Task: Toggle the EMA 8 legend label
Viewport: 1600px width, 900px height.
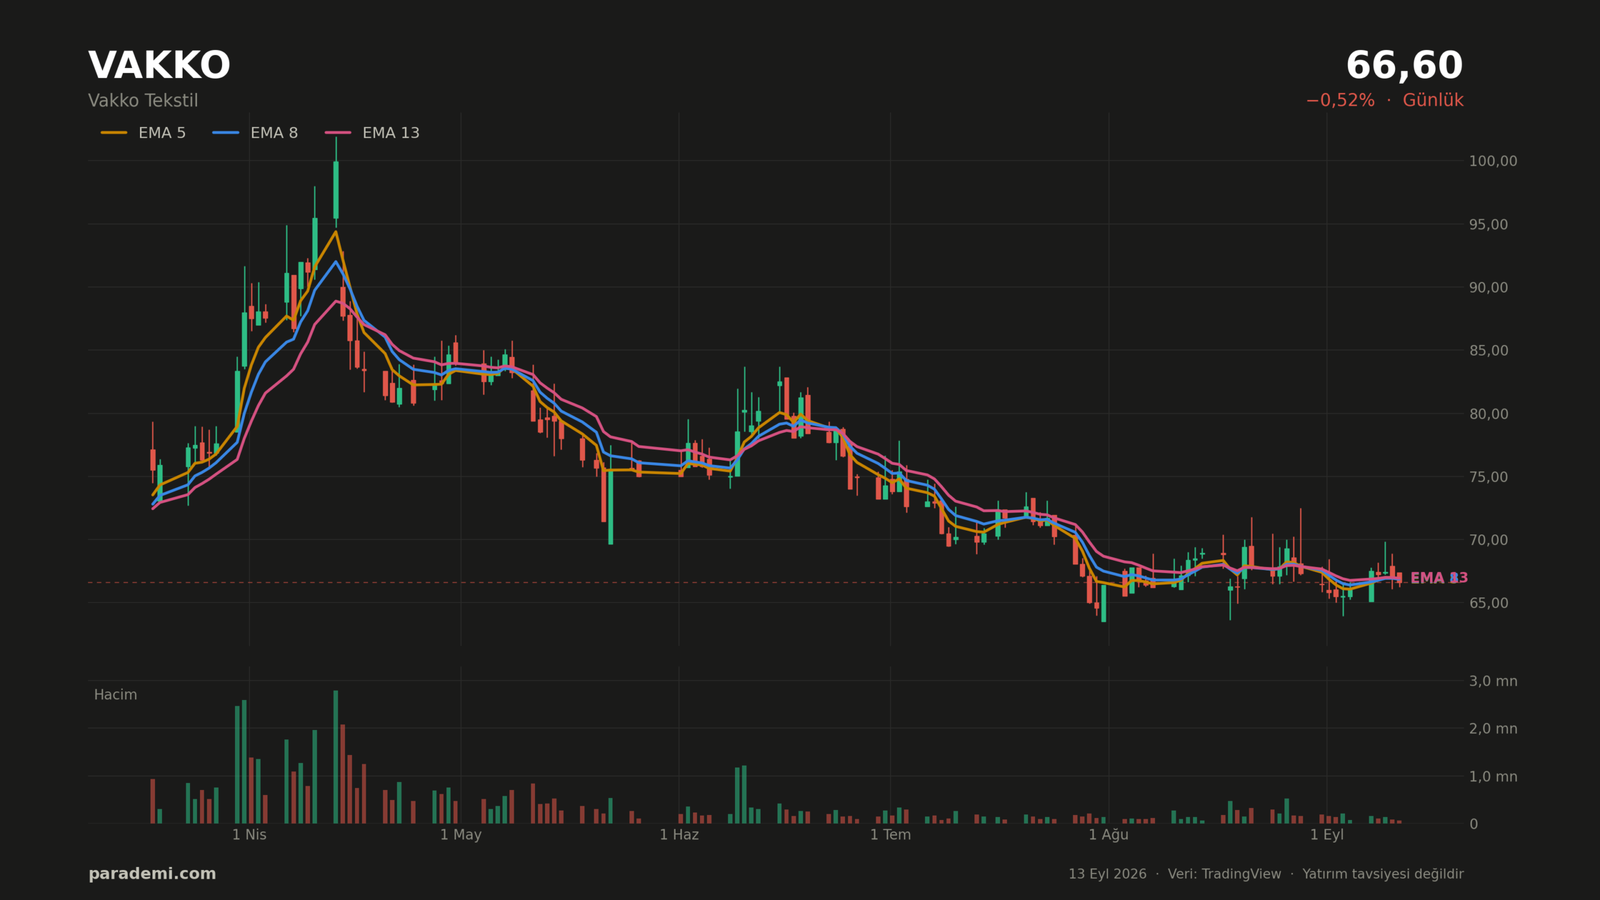Action: coord(274,133)
